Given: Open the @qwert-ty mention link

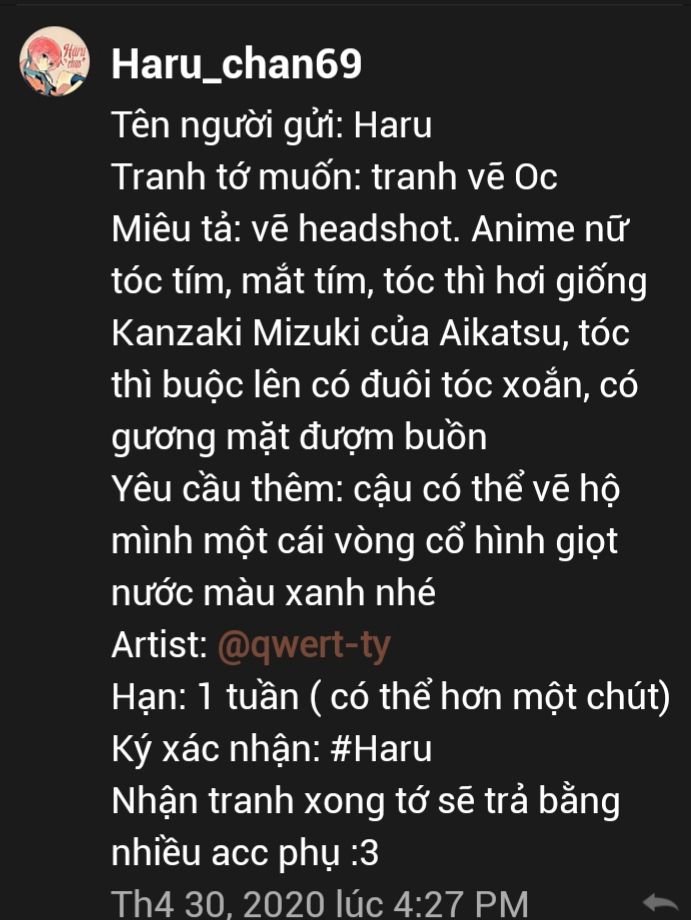Looking at the screenshot, I should click(x=304, y=646).
